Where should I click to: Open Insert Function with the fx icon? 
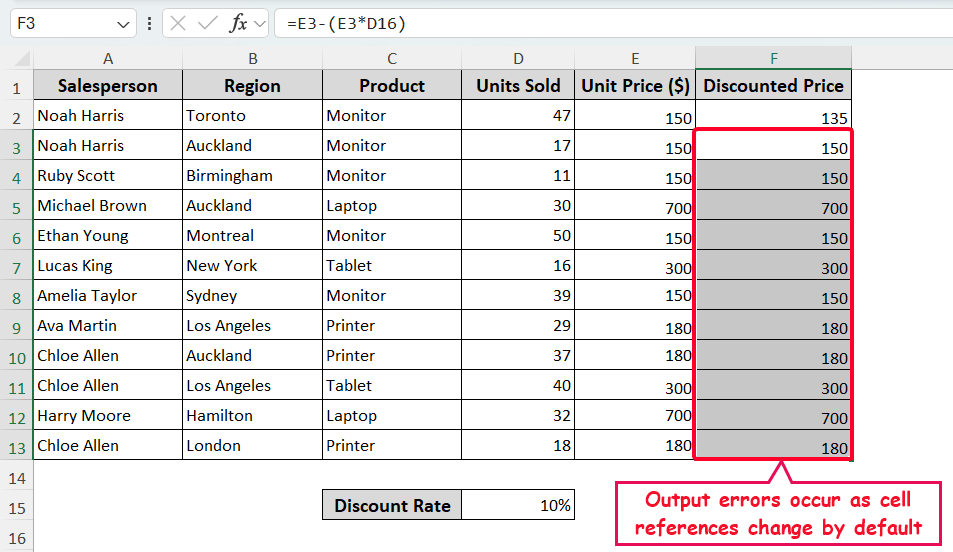[238, 23]
